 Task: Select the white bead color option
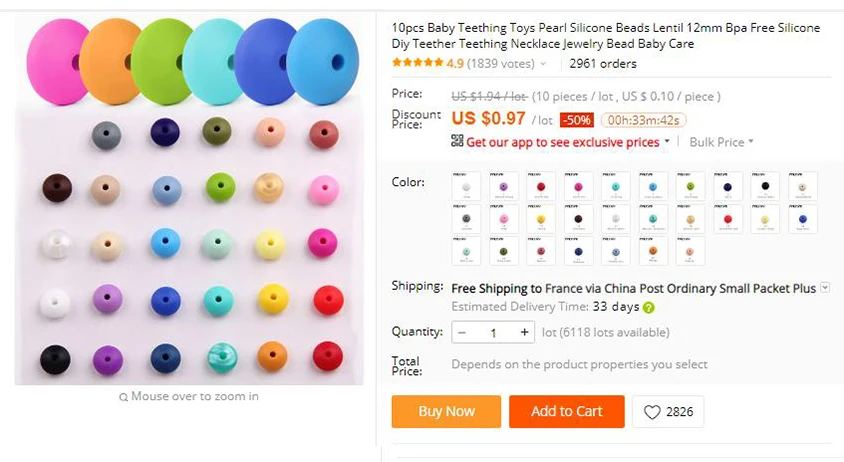467,186
